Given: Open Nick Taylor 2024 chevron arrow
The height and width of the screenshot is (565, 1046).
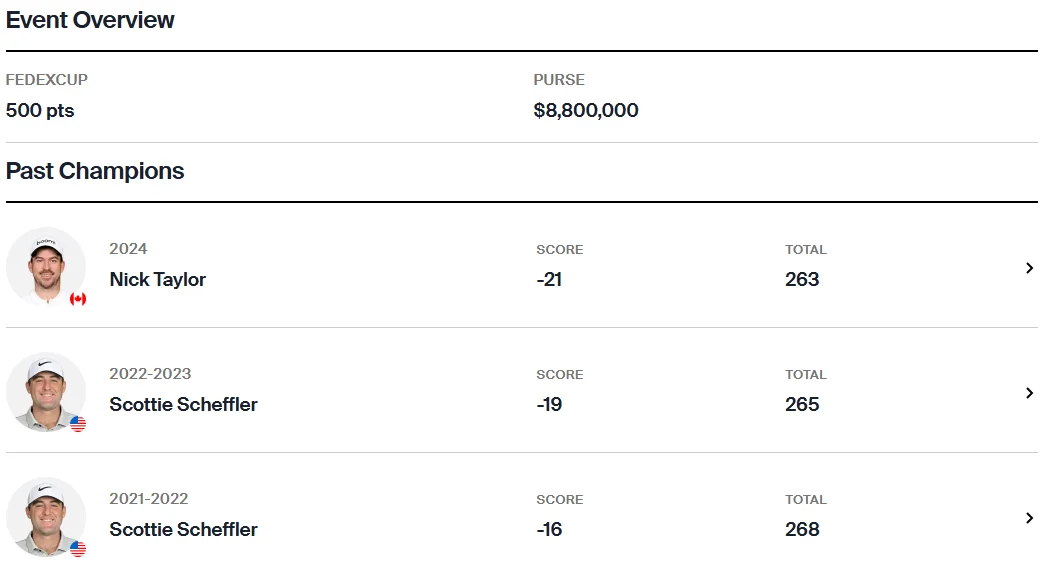Looking at the screenshot, I should [x=1029, y=268].
